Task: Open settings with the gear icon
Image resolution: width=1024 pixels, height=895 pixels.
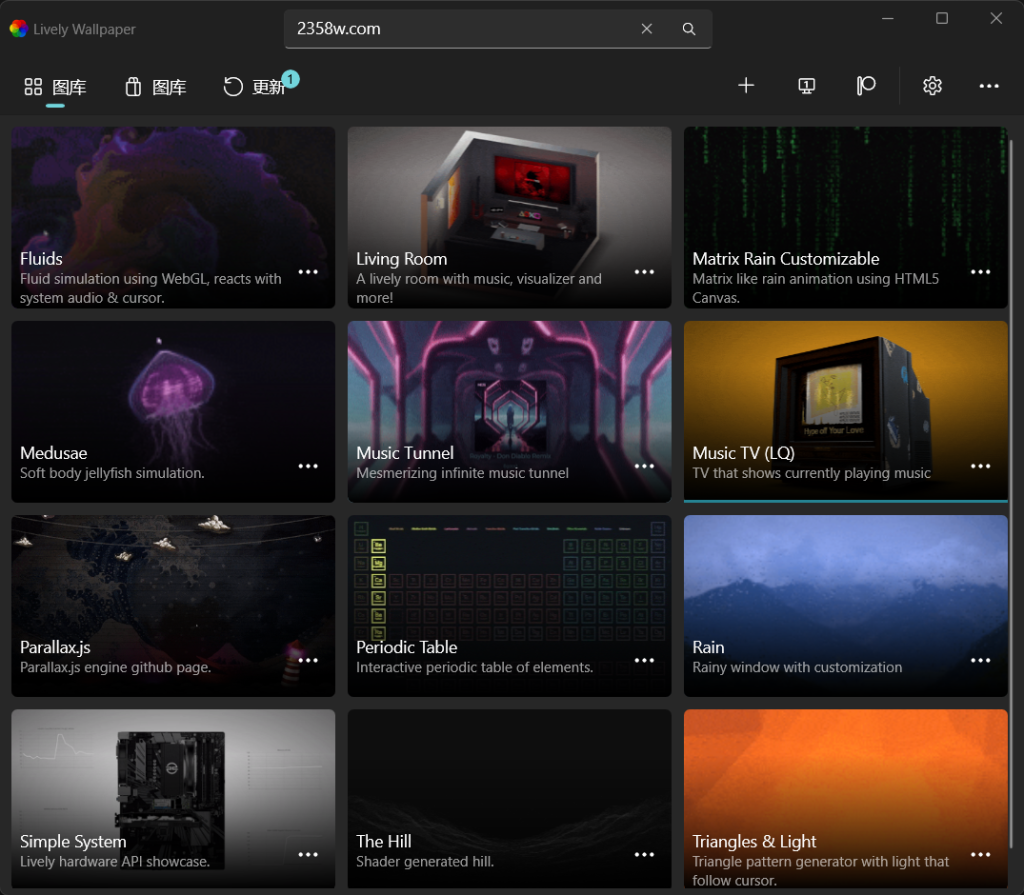Action: (x=932, y=86)
